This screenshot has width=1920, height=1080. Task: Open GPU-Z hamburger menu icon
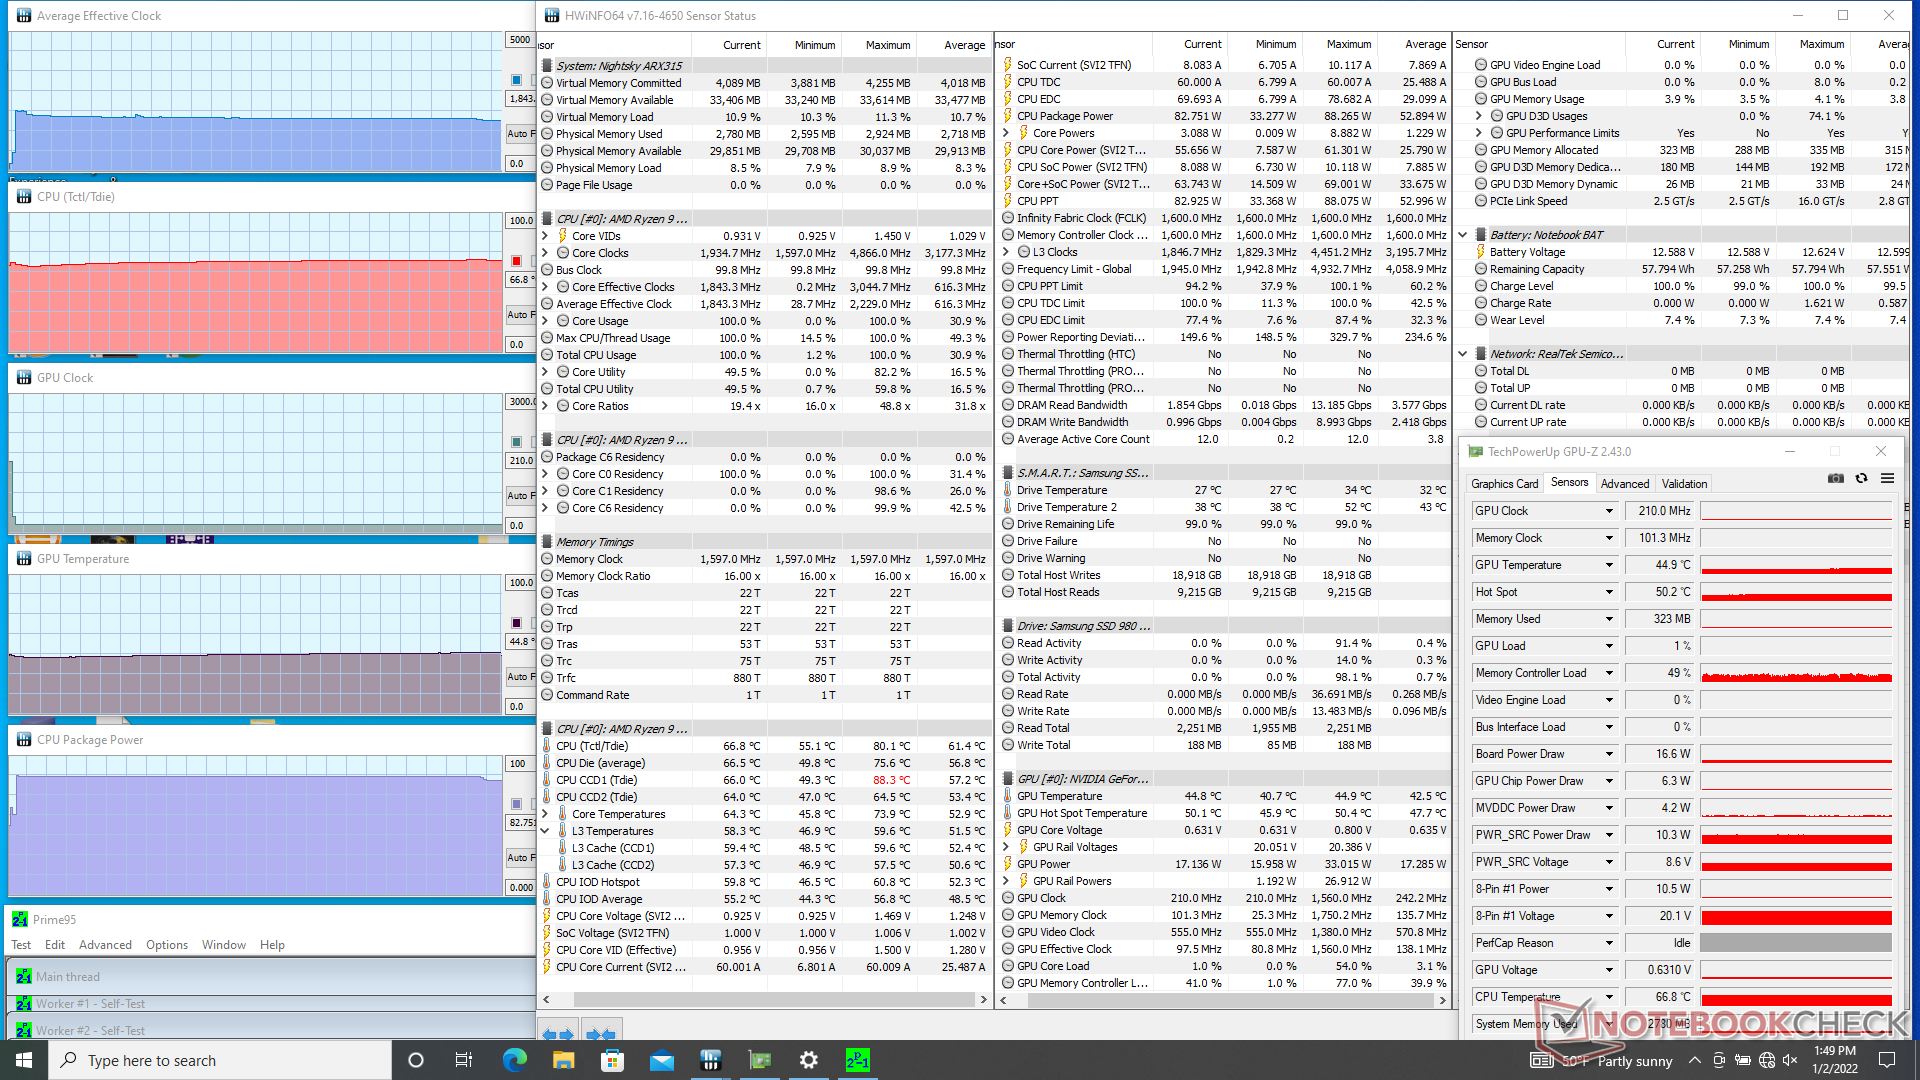pyautogui.click(x=1887, y=479)
